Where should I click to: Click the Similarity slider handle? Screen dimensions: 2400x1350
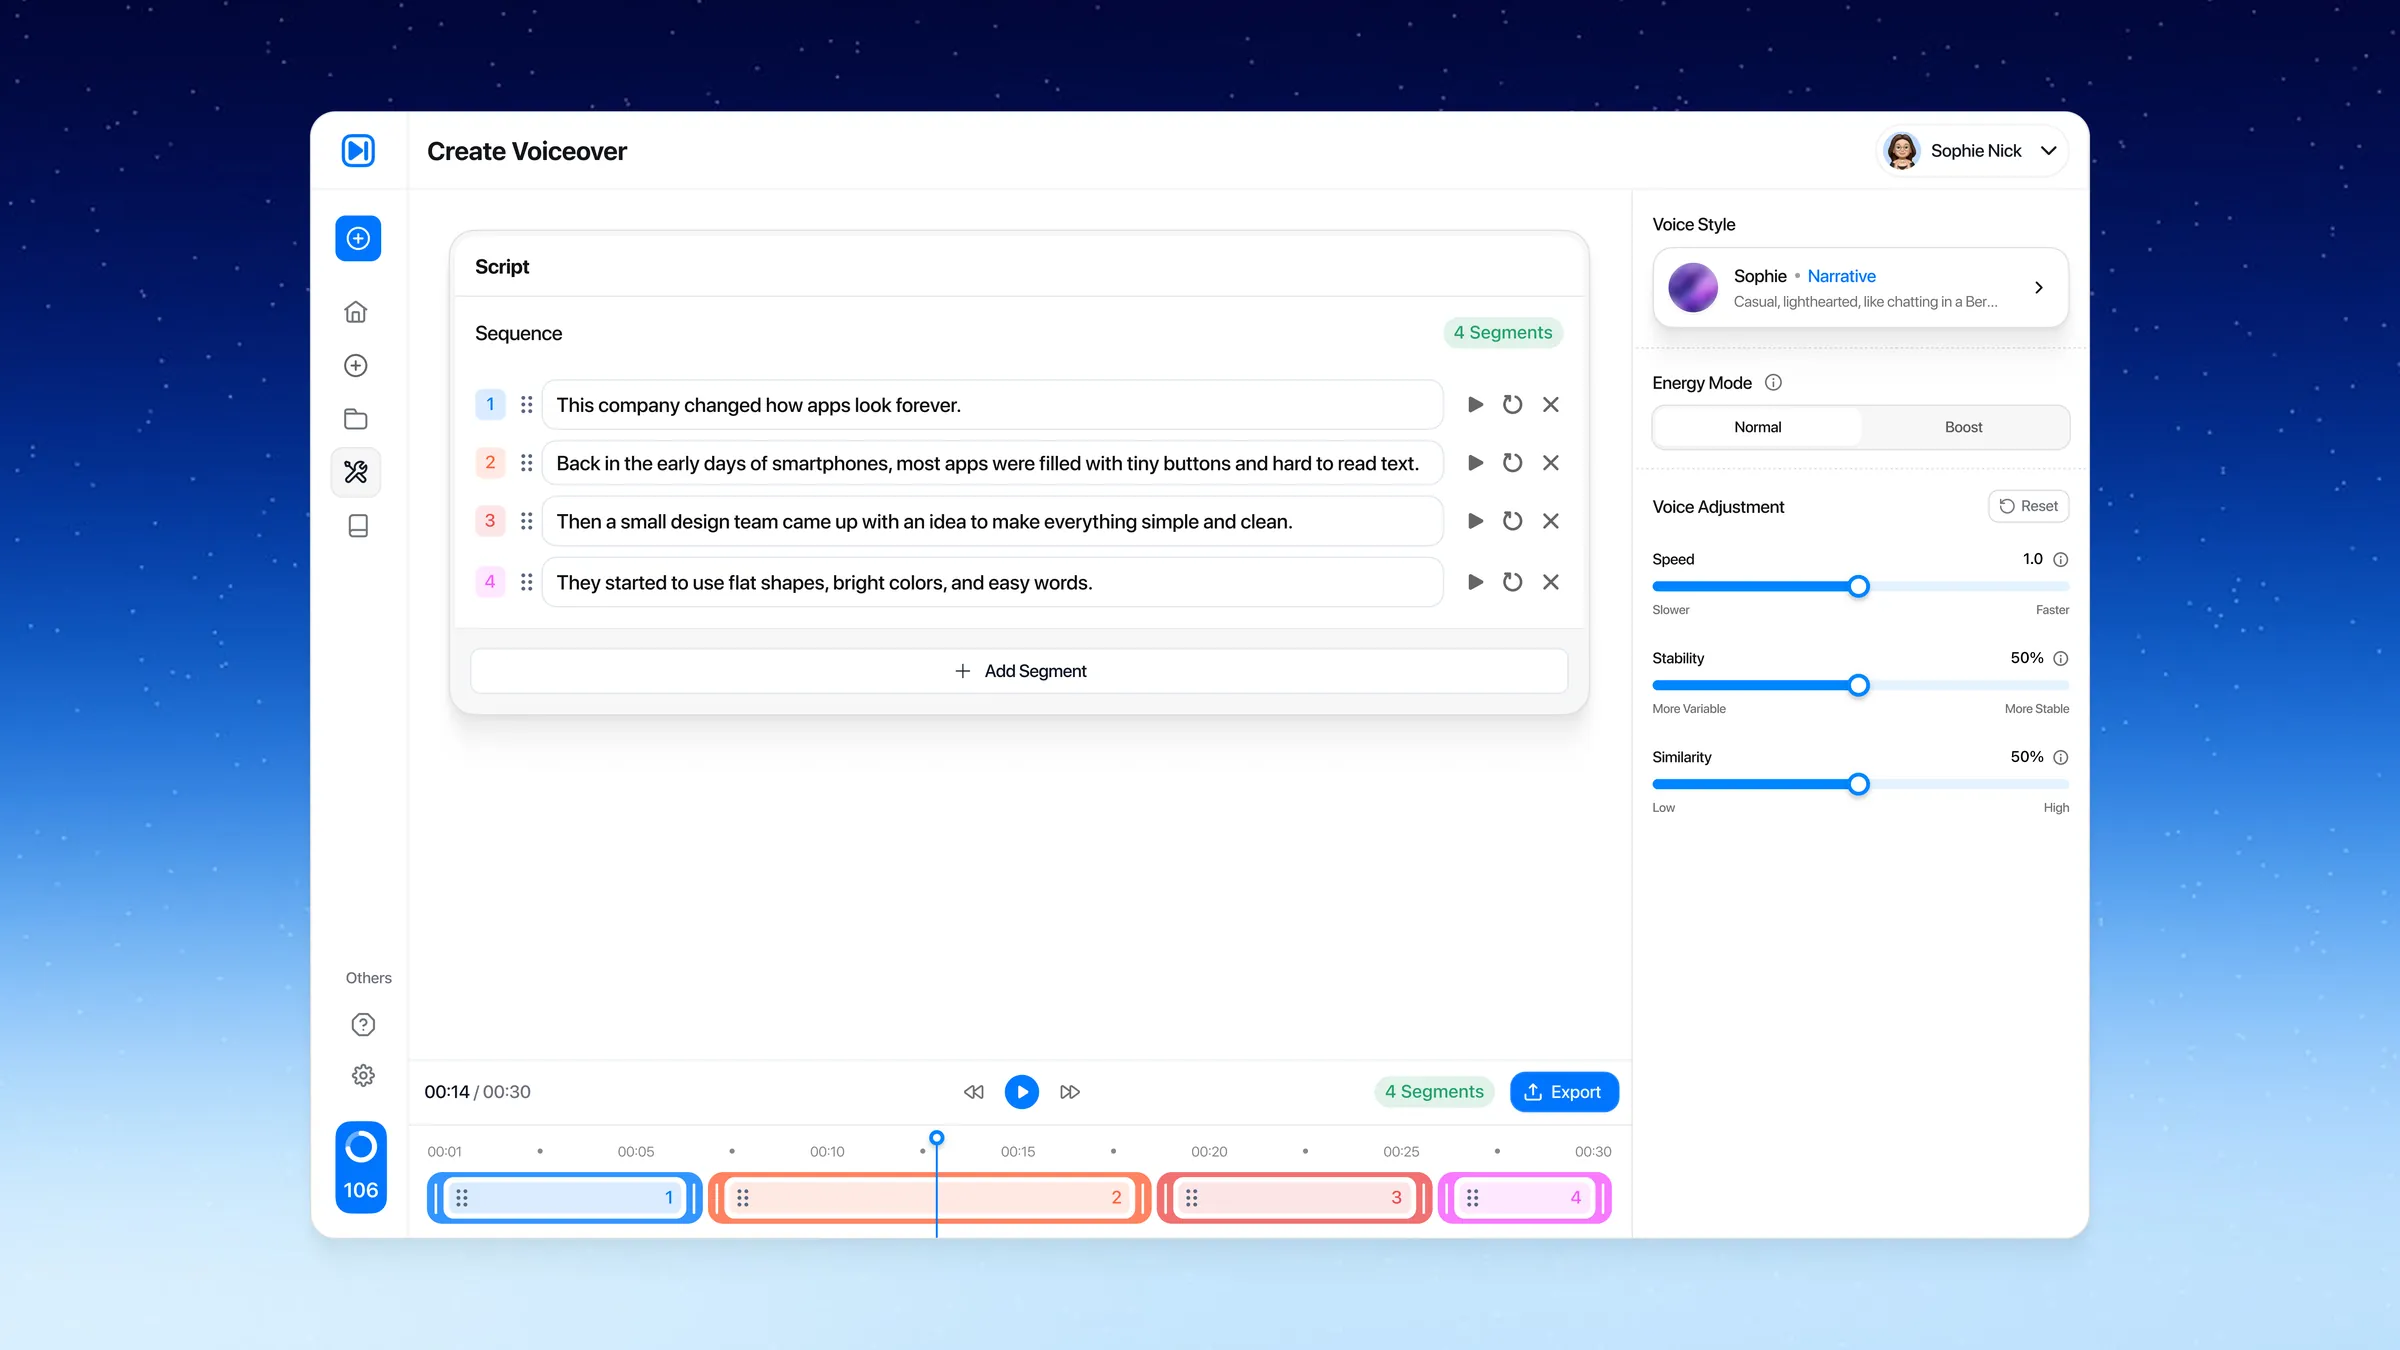(x=1858, y=785)
